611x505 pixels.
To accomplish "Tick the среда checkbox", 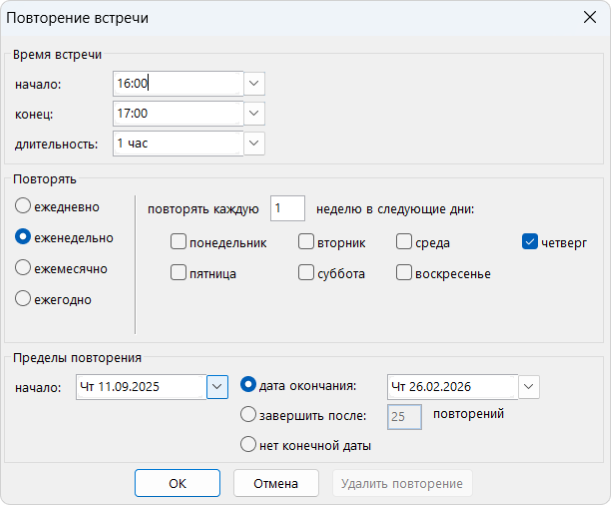I will click(x=405, y=242).
